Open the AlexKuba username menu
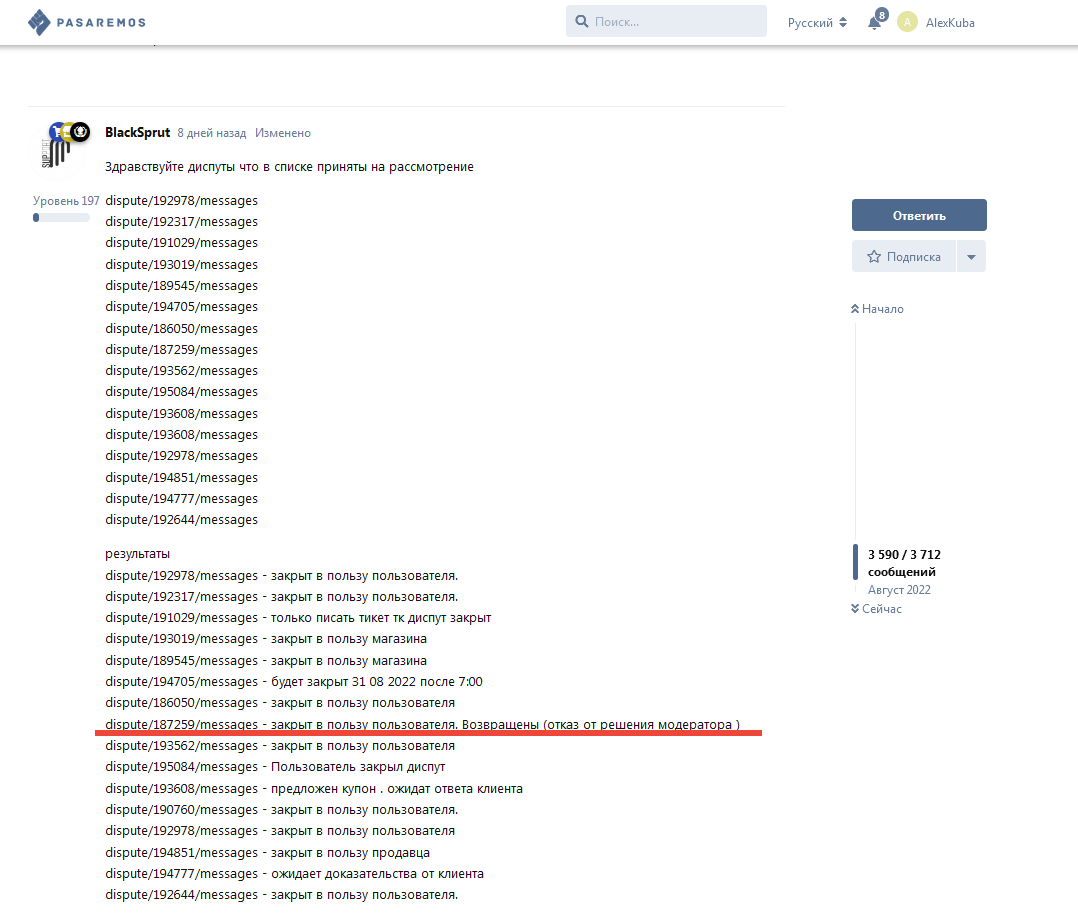 pyautogui.click(x=949, y=23)
